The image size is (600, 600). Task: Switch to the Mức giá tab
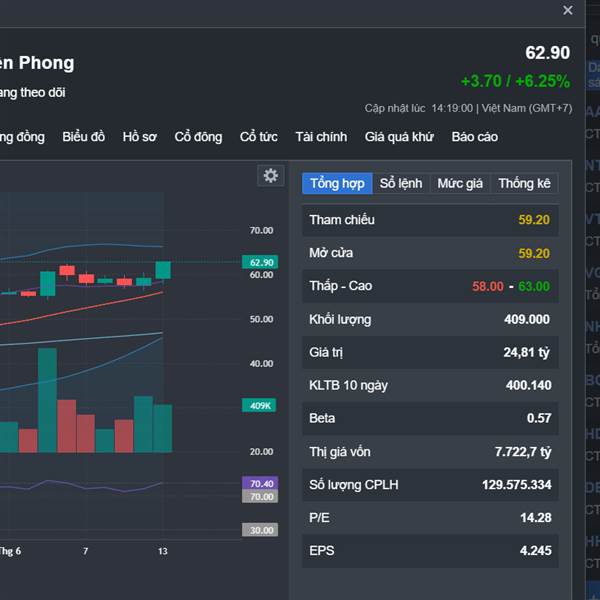coord(460,183)
